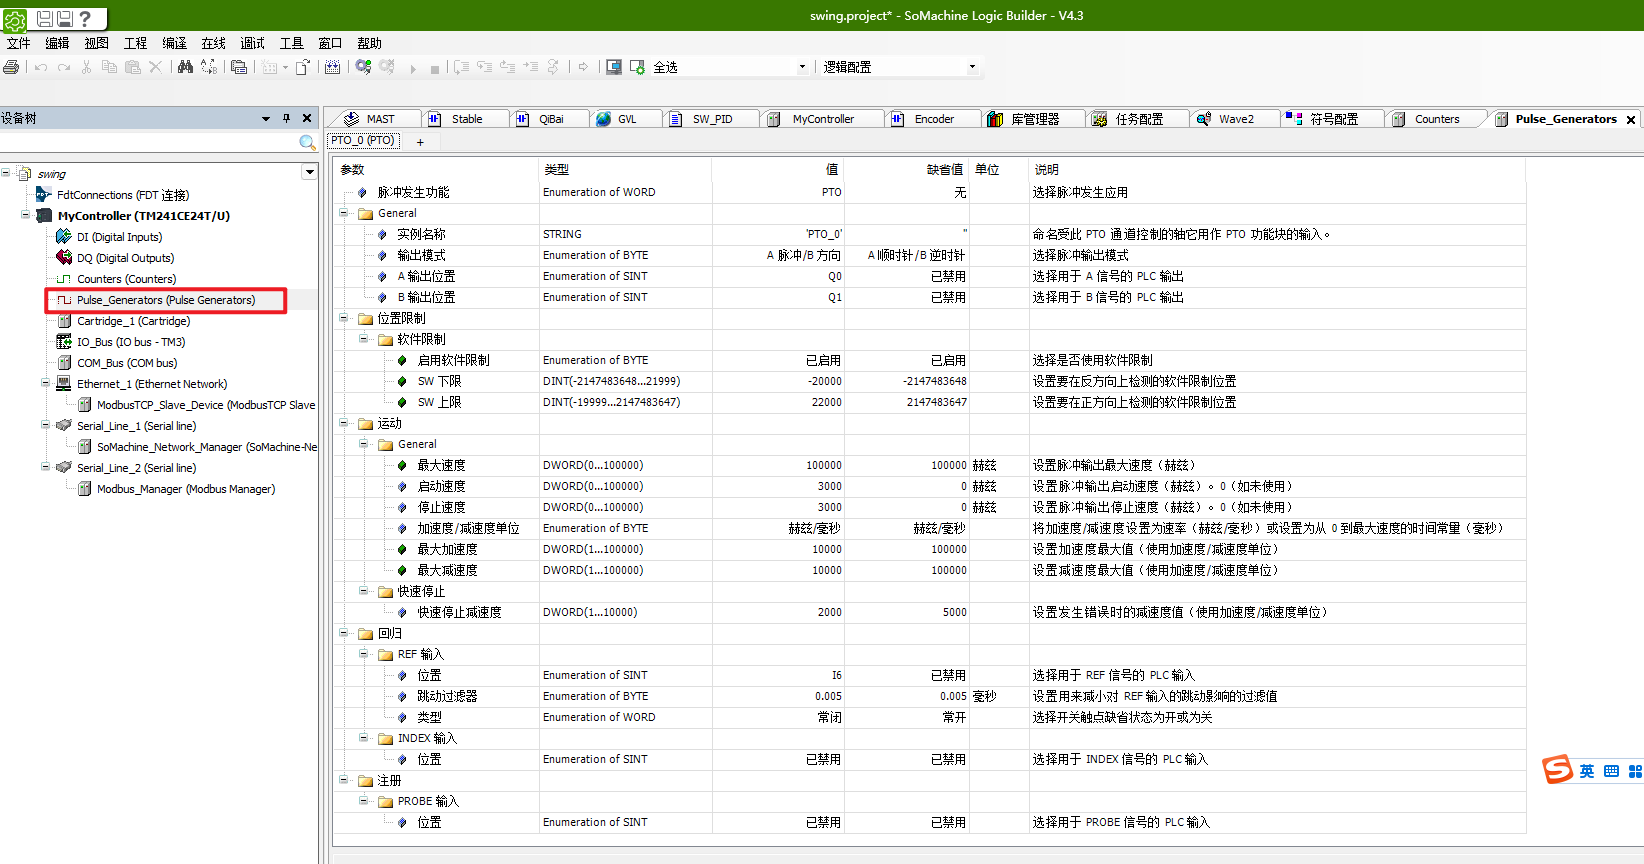Open the 全选 dropdown
This screenshot has width=1644, height=864.
[x=802, y=67]
